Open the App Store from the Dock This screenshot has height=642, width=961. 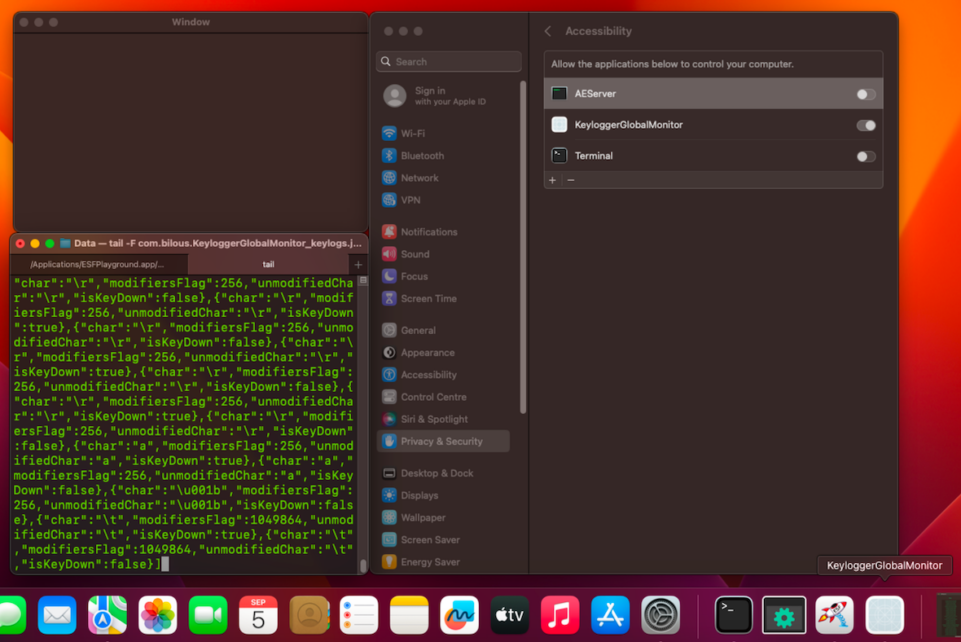pos(609,615)
